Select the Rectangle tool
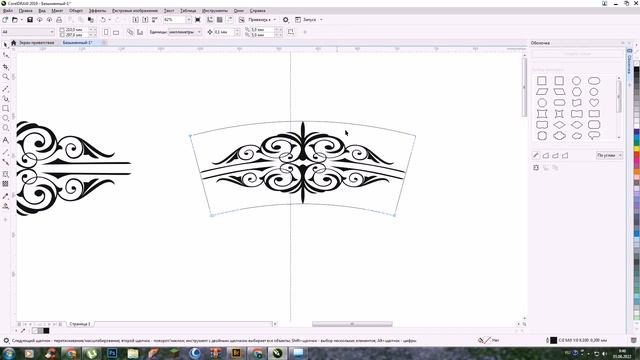The image size is (640, 360). click(5, 109)
